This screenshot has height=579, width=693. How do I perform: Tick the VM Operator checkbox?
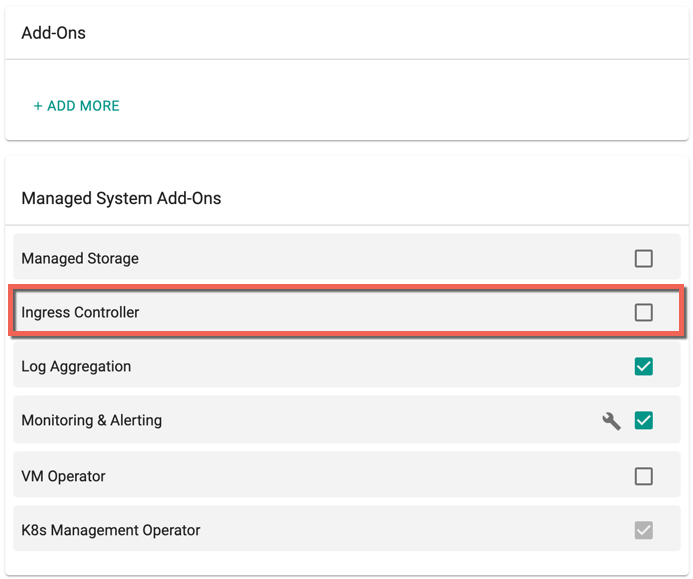(644, 476)
